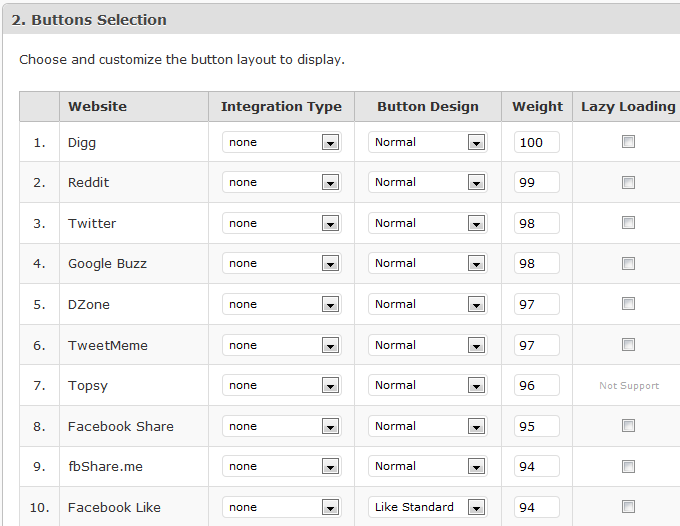Screen dimensions: 680x526
Task: Toggle lazy loading checkbox for Reddit
Action: pos(628,182)
